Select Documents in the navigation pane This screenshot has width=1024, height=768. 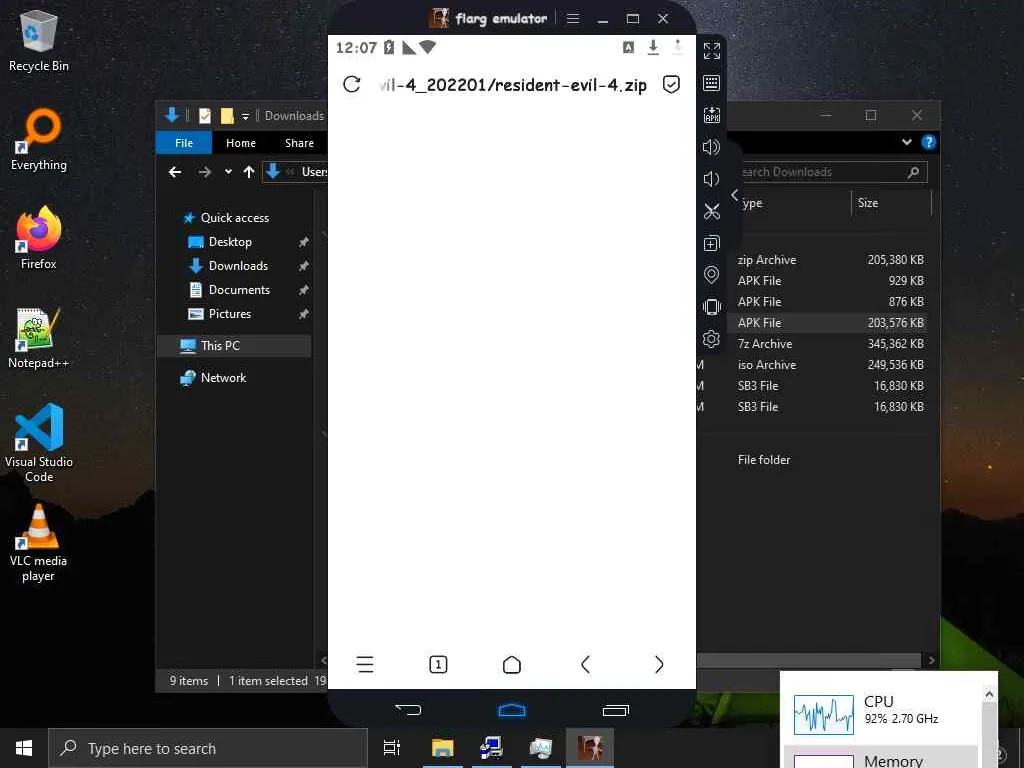point(239,289)
